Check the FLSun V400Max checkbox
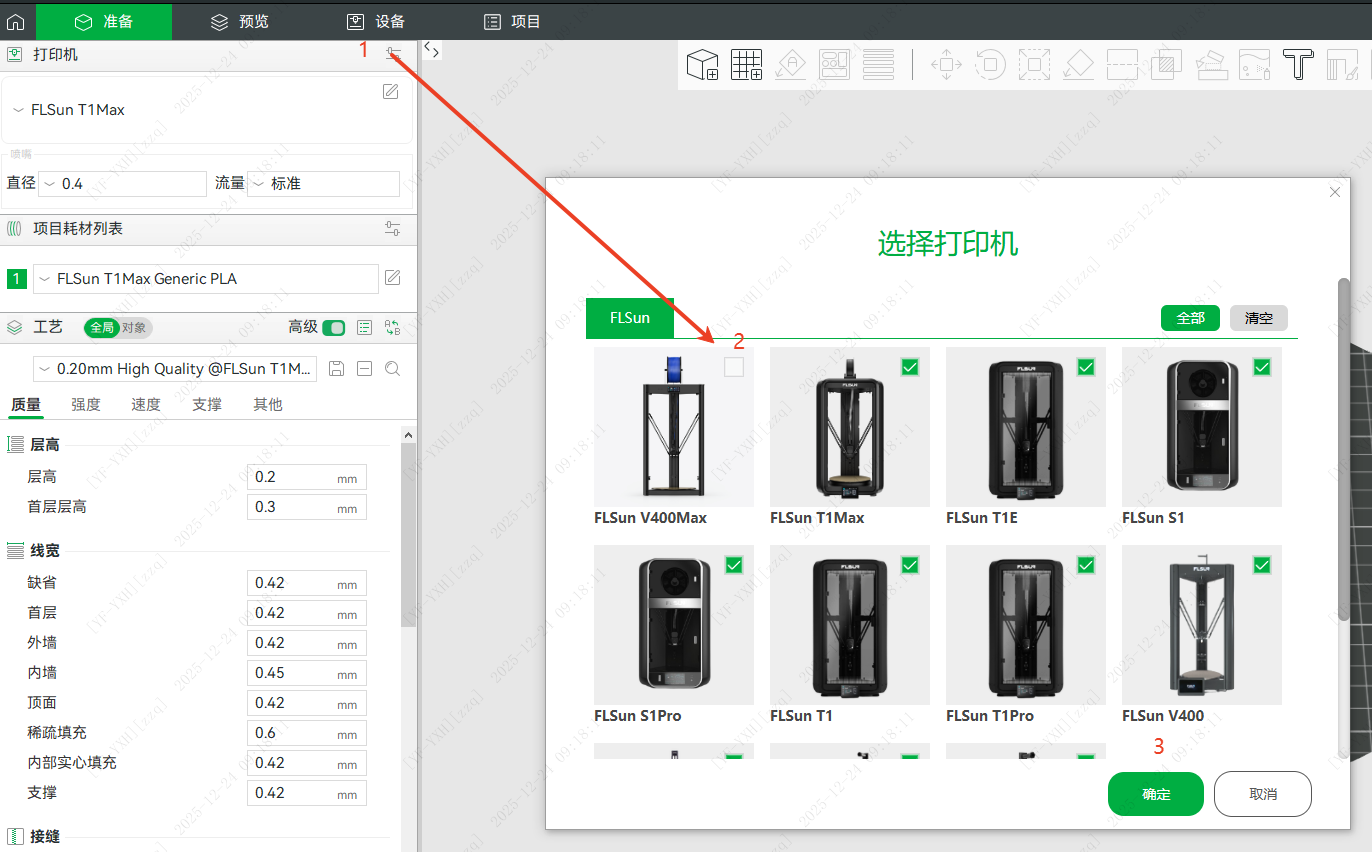The width and height of the screenshot is (1372, 852). click(x=734, y=367)
